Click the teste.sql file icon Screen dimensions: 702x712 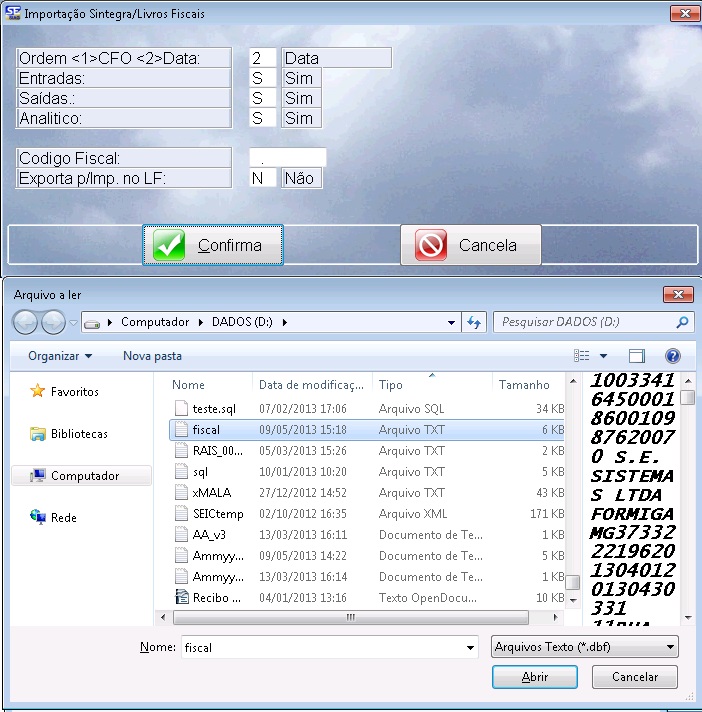pos(182,408)
